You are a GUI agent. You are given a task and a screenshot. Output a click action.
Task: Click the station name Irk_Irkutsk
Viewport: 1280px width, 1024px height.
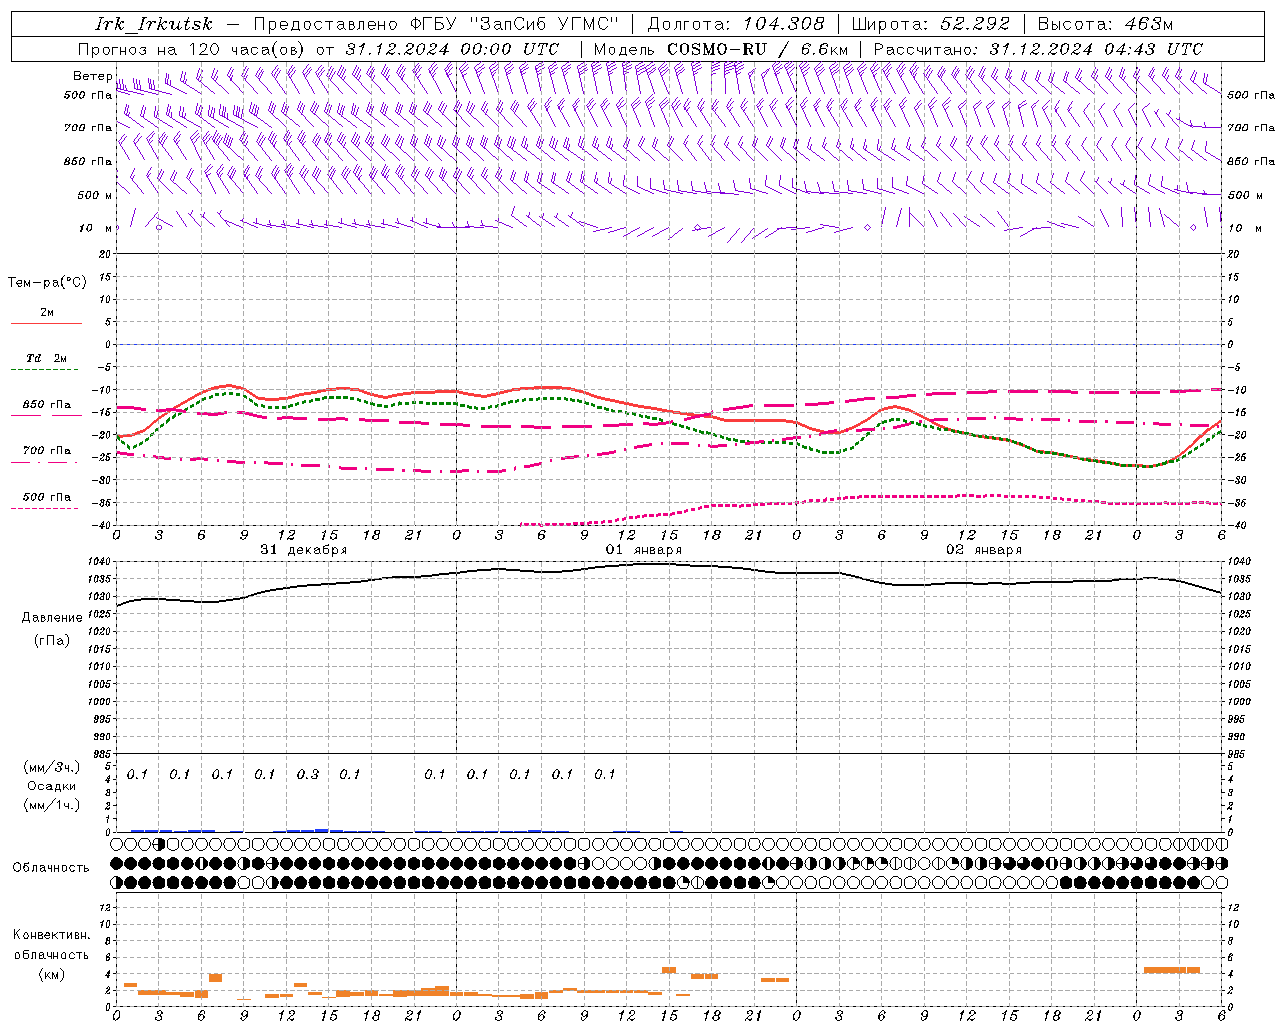[x=153, y=24]
